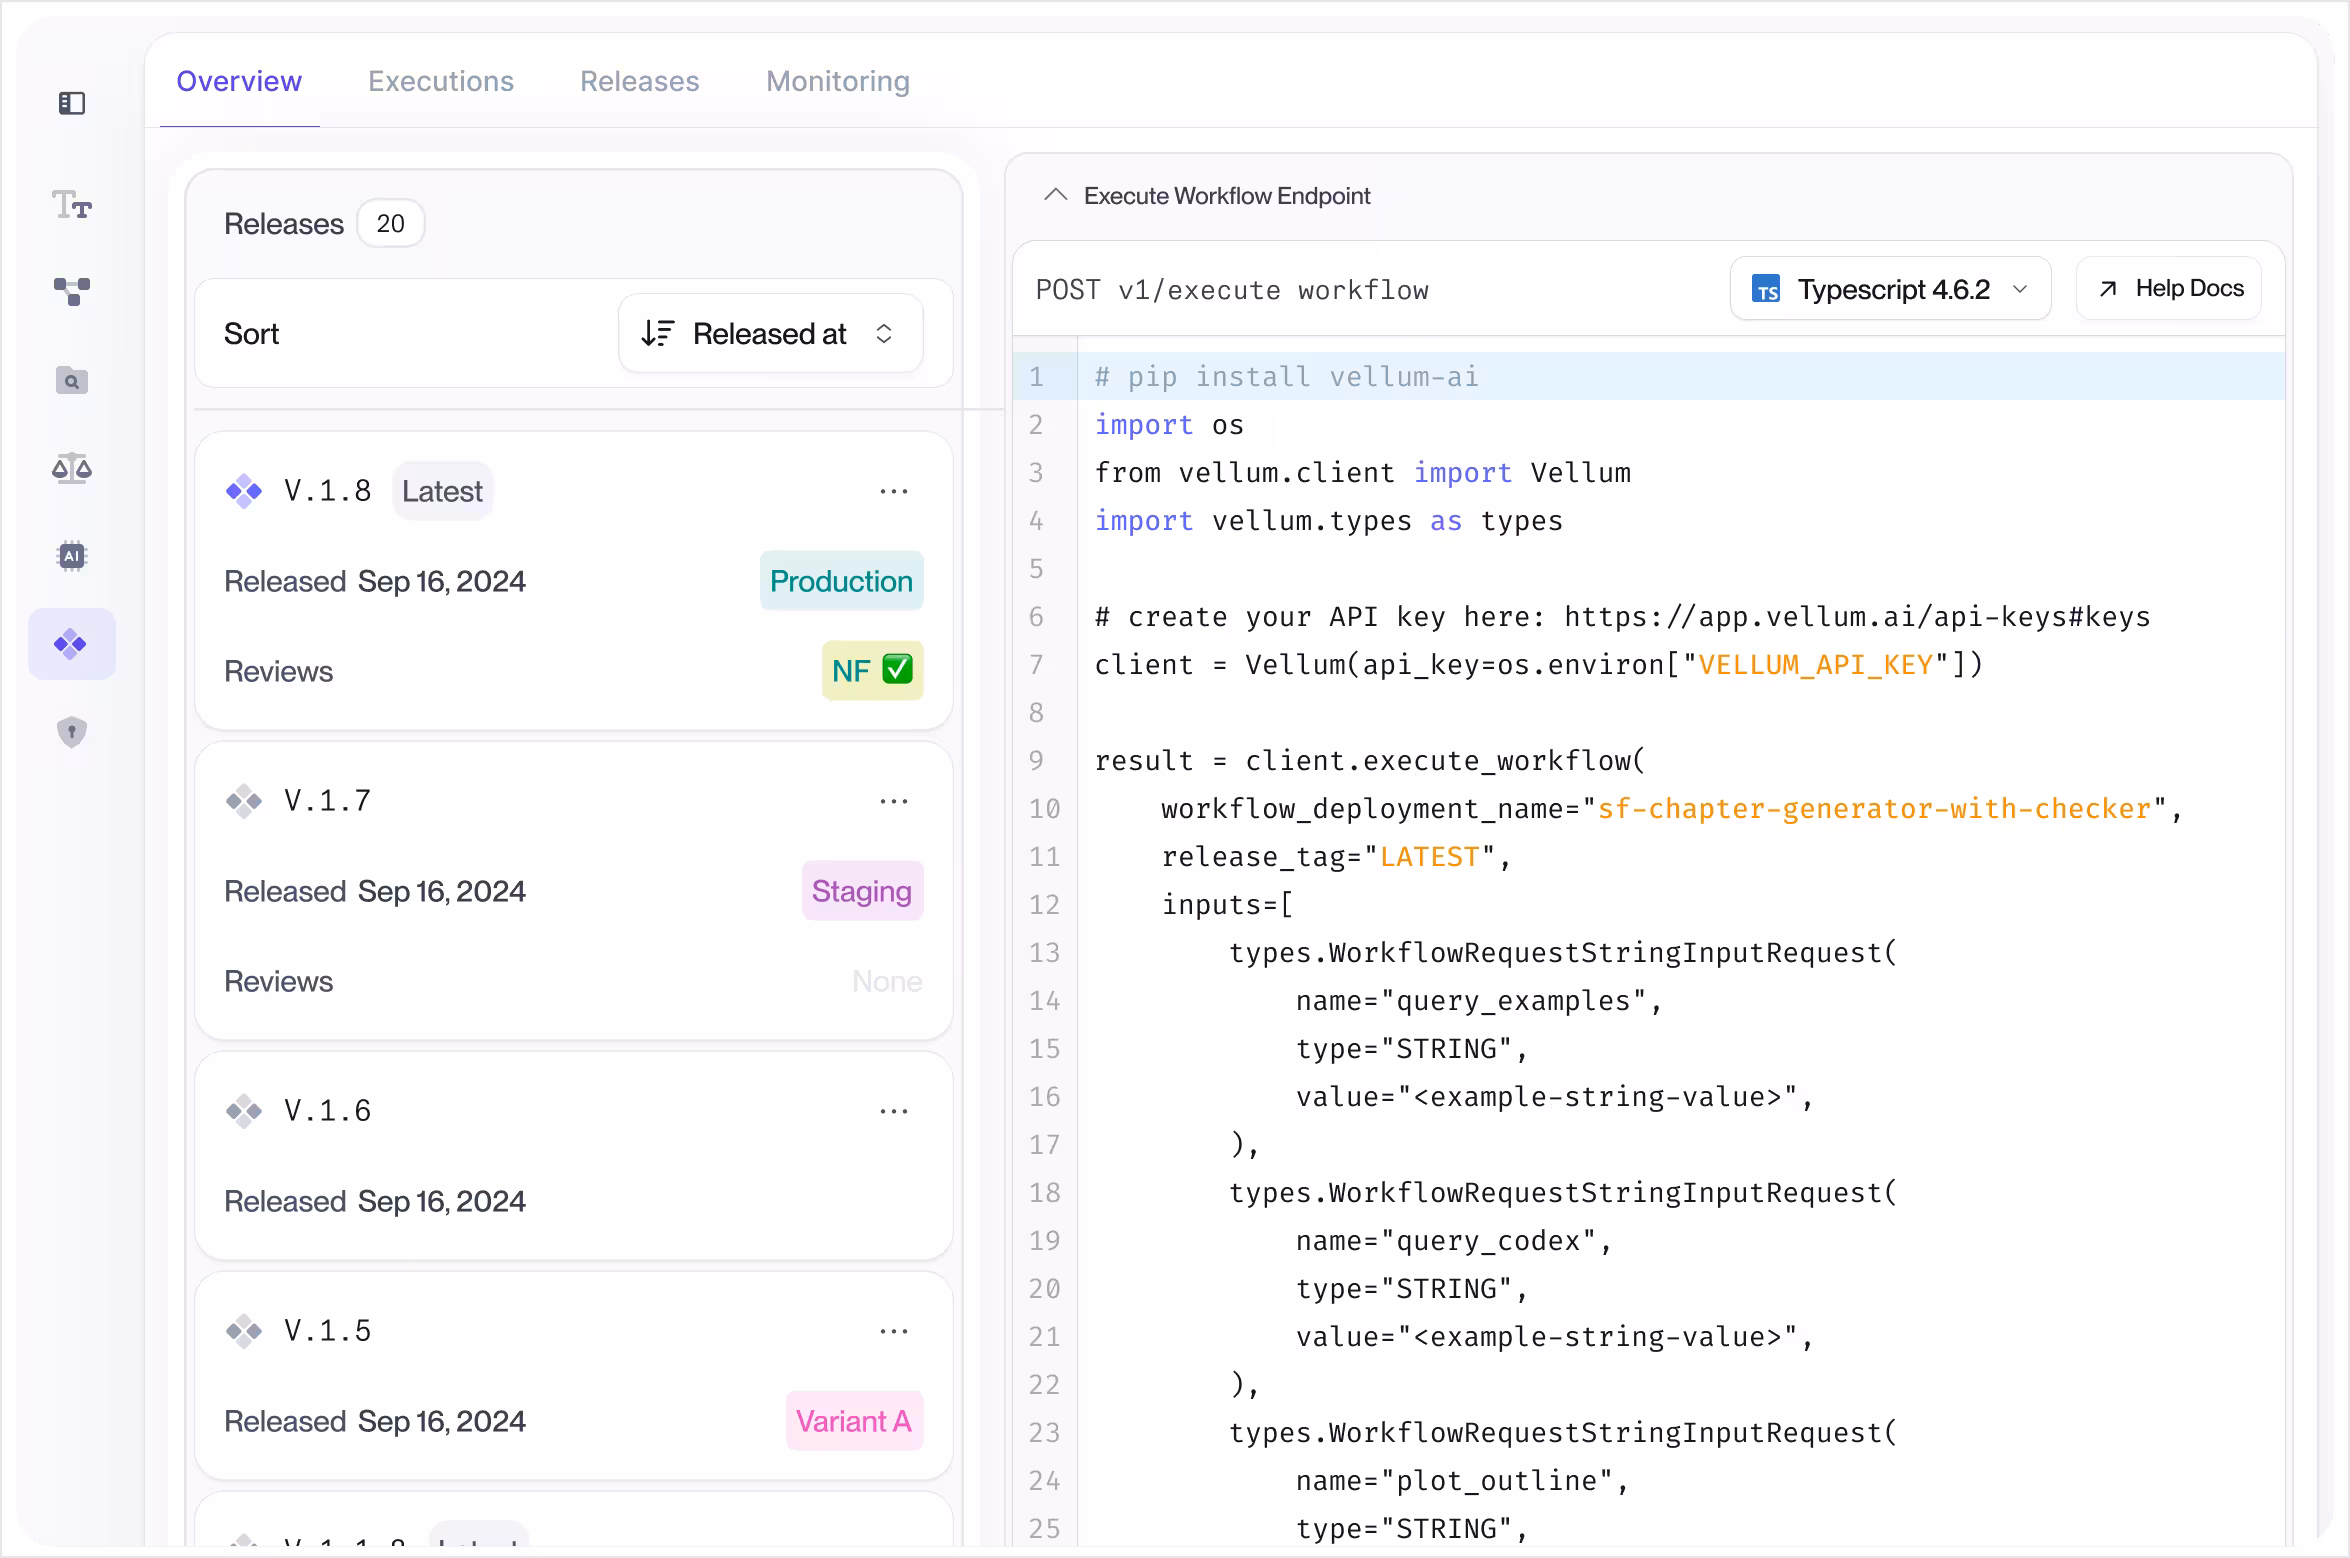Viewport: 2350px width, 1558px height.
Task: Open the document search folder icon
Action: (x=72, y=380)
